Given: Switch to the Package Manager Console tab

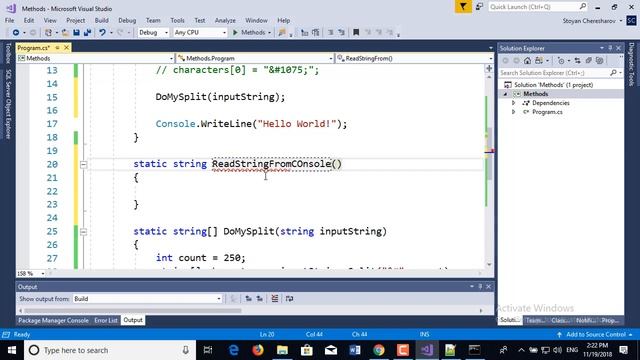Looking at the screenshot, I should click(x=53, y=320).
